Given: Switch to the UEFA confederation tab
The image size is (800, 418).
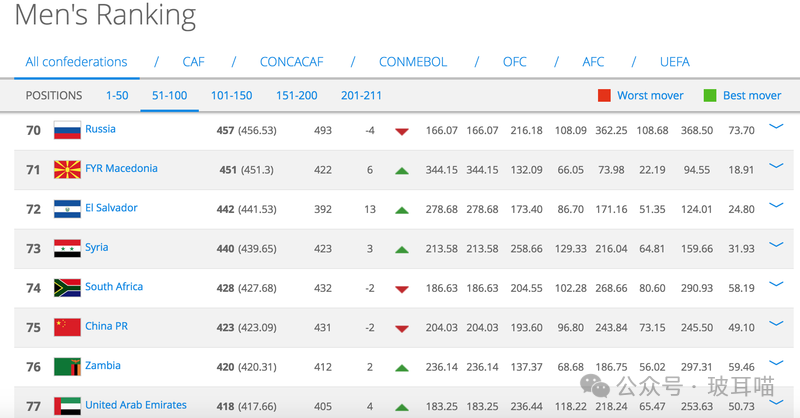Looking at the screenshot, I should click(674, 62).
